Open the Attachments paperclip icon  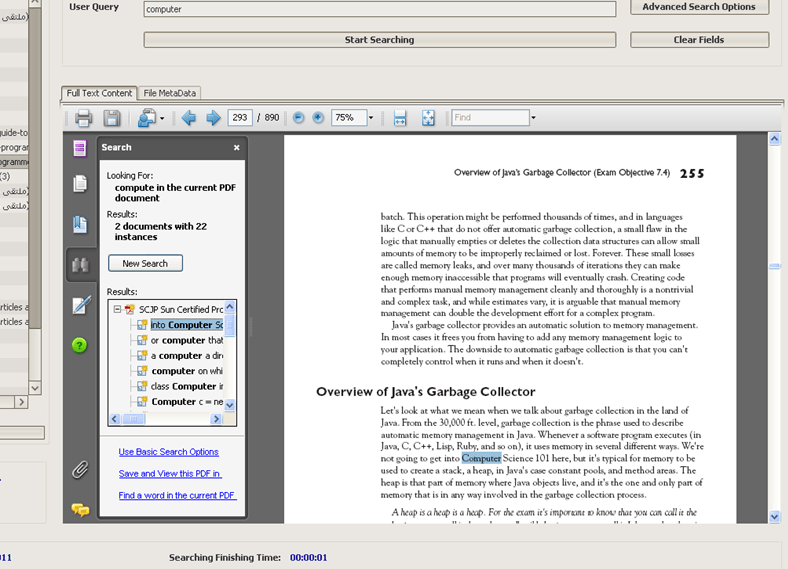(80, 470)
